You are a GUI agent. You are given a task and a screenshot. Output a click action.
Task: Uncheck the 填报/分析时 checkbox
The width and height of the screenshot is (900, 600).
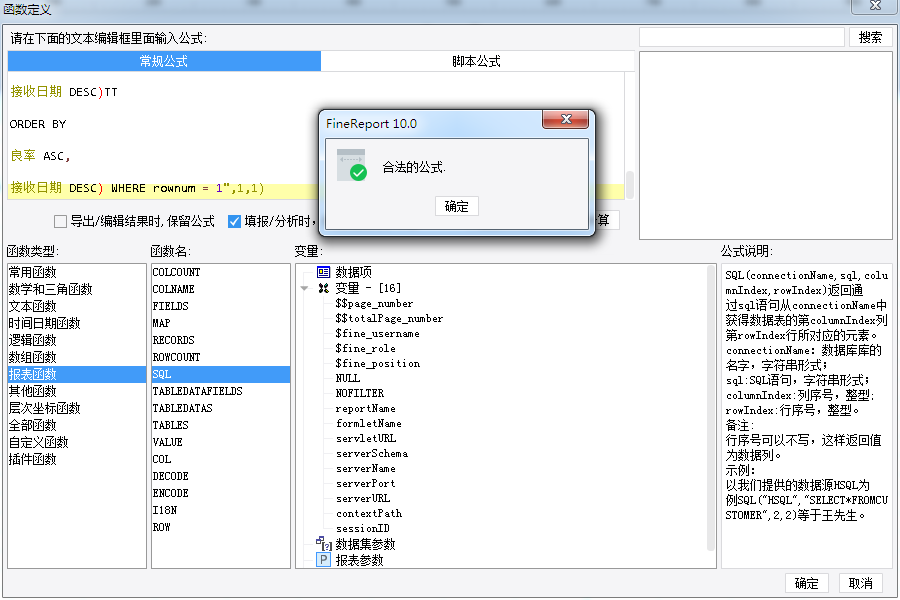tap(234, 221)
